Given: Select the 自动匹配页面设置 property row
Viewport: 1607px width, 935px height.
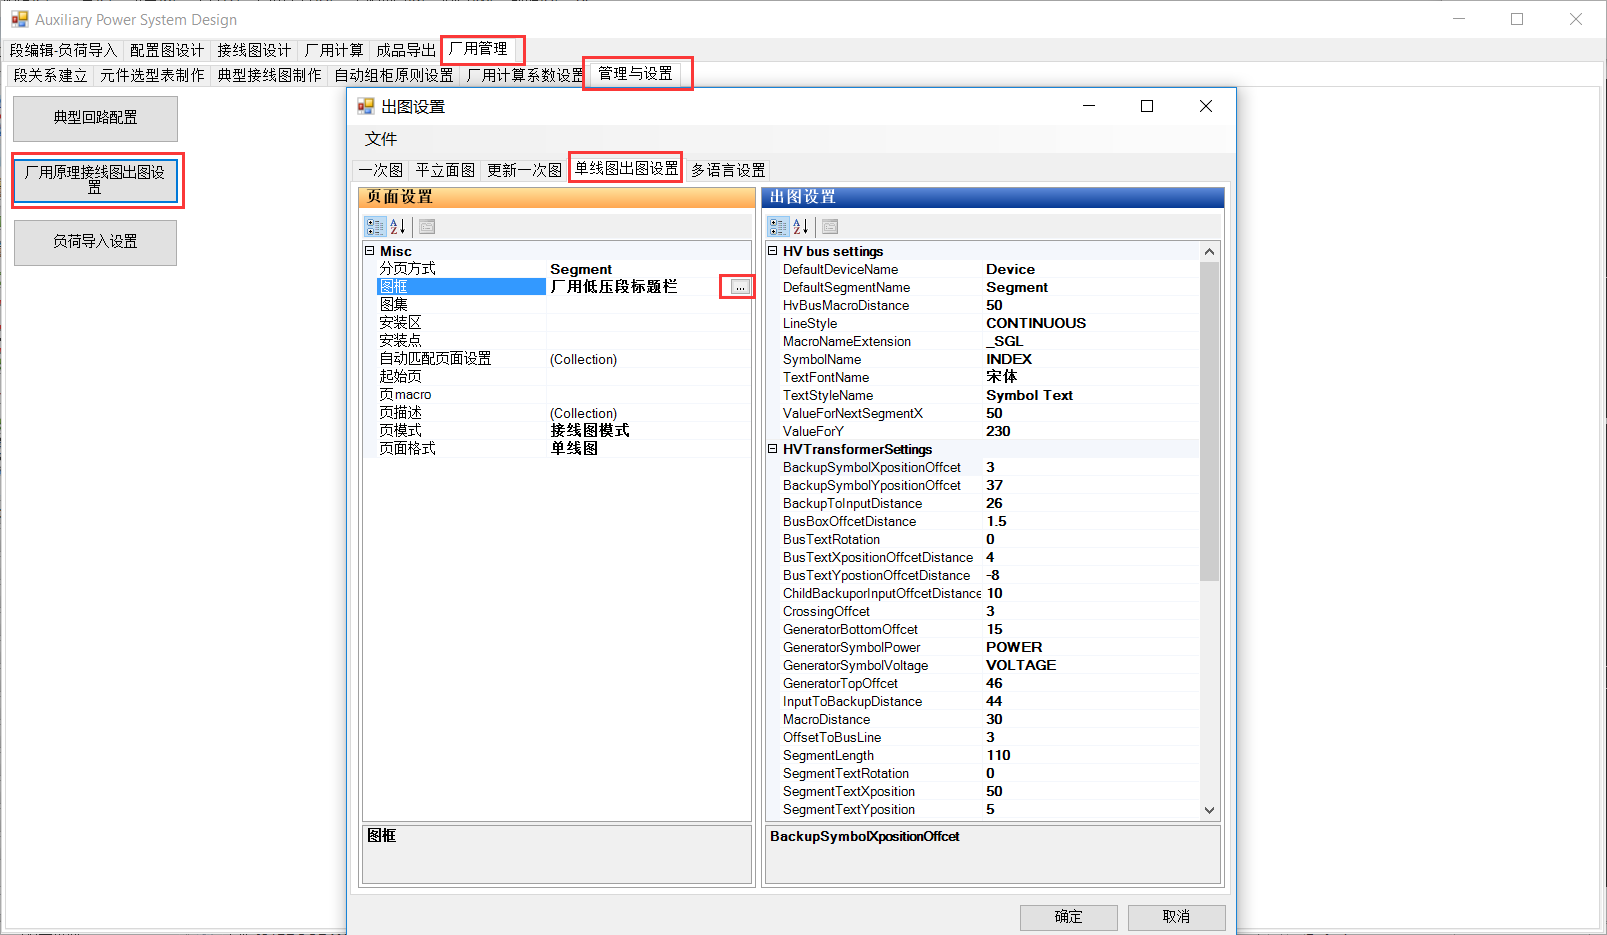Looking at the screenshot, I should coord(563,359).
